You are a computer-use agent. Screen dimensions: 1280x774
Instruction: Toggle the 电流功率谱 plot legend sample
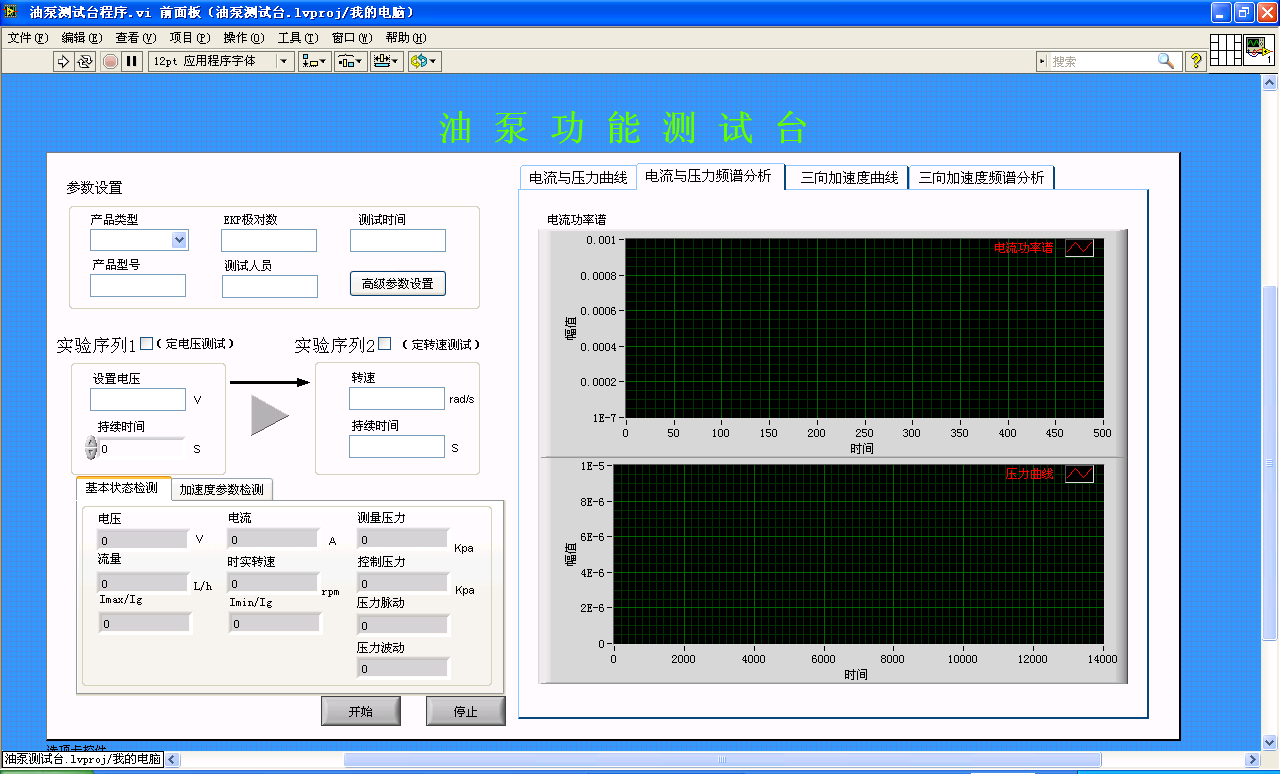click(1079, 248)
